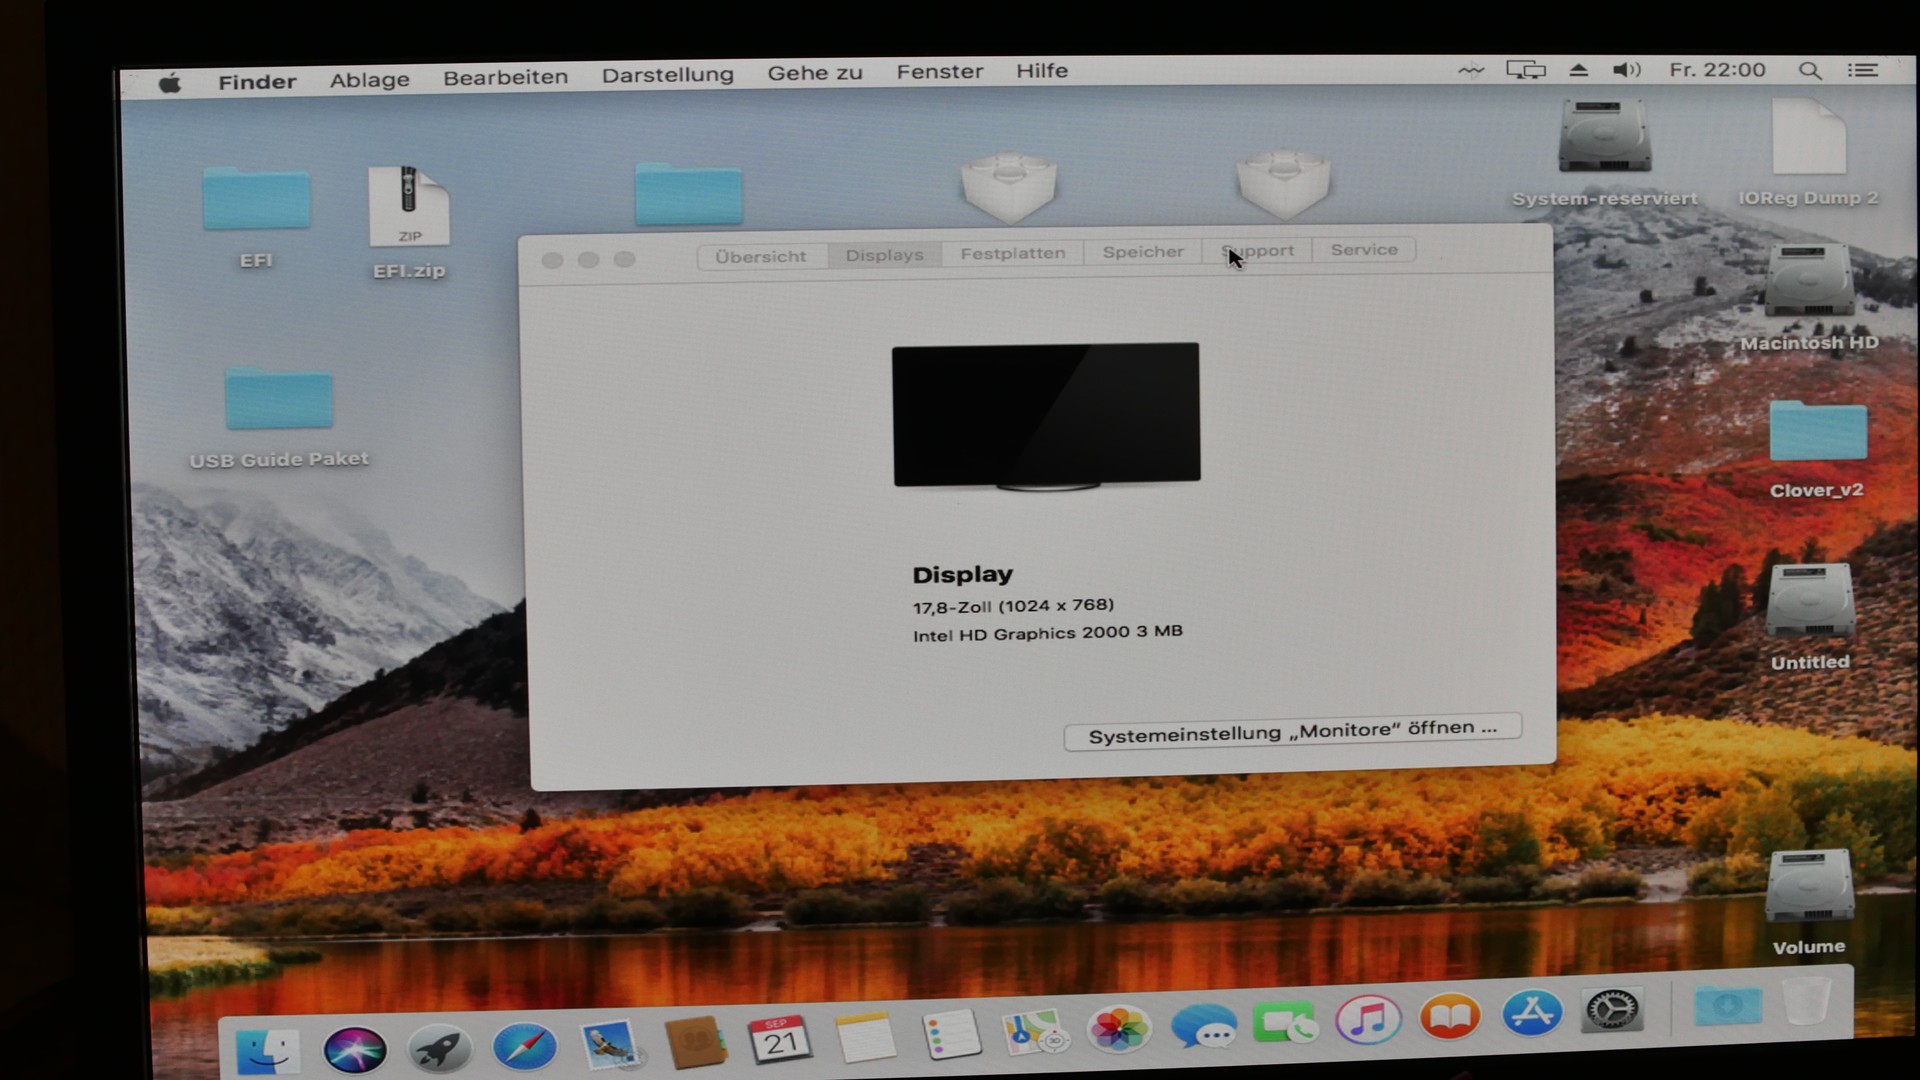Open the Service tab
This screenshot has width=1920, height=1080.
[1364, 250]
